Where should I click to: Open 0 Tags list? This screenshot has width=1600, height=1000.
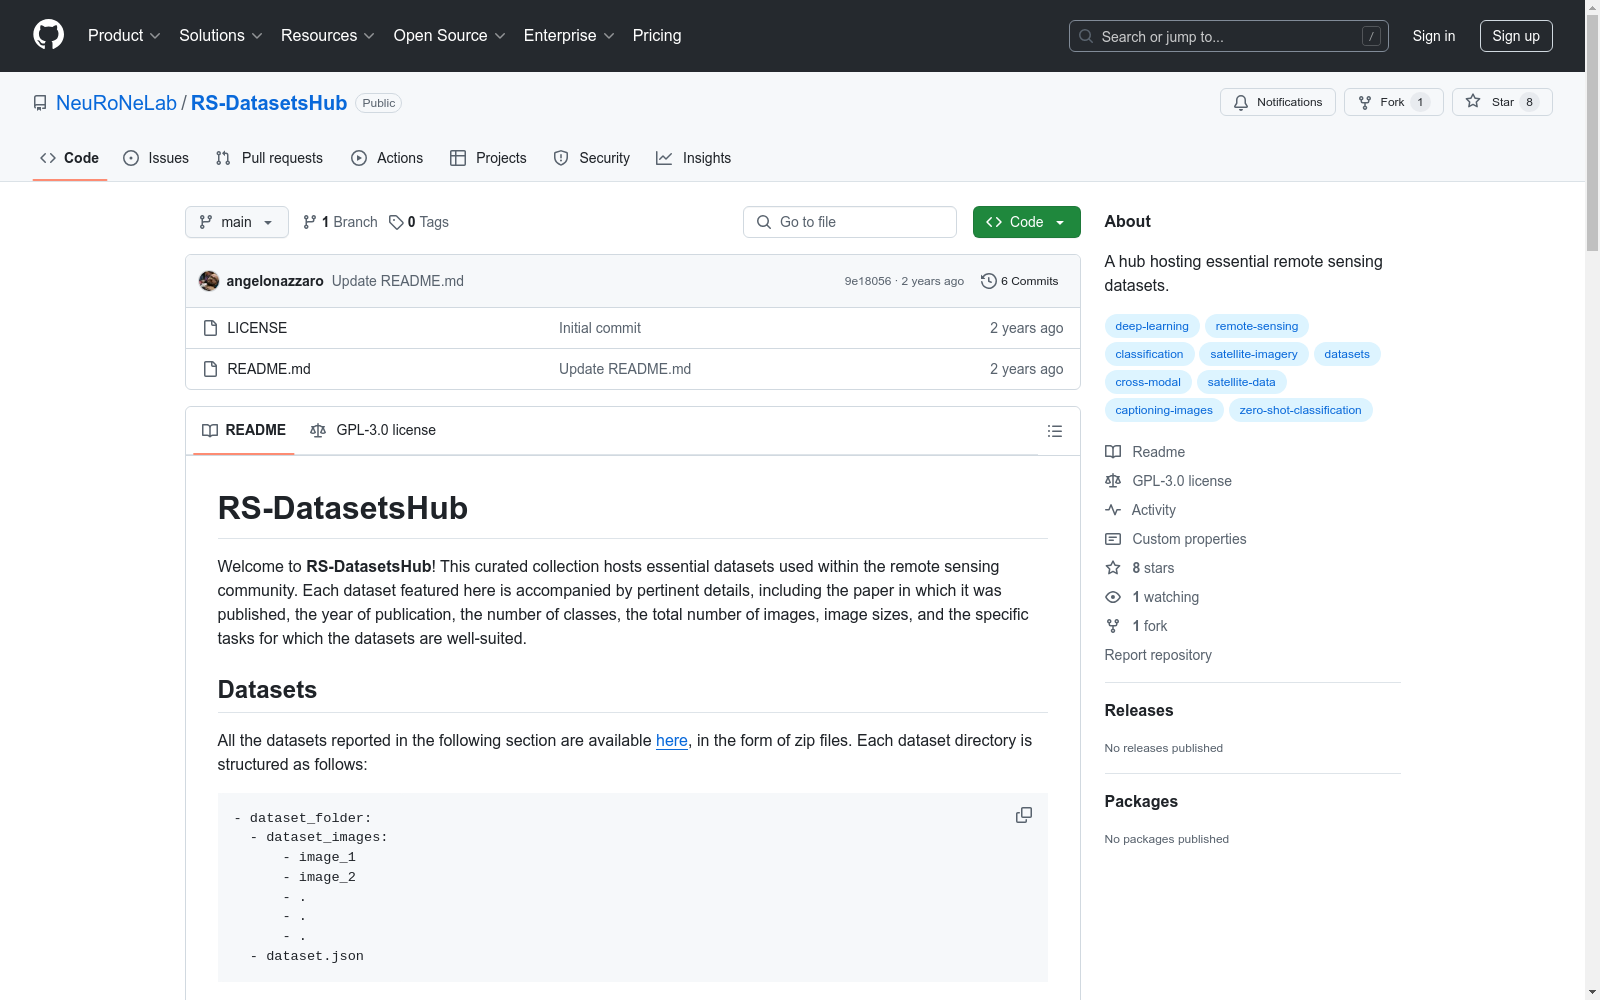click(419, 222)
